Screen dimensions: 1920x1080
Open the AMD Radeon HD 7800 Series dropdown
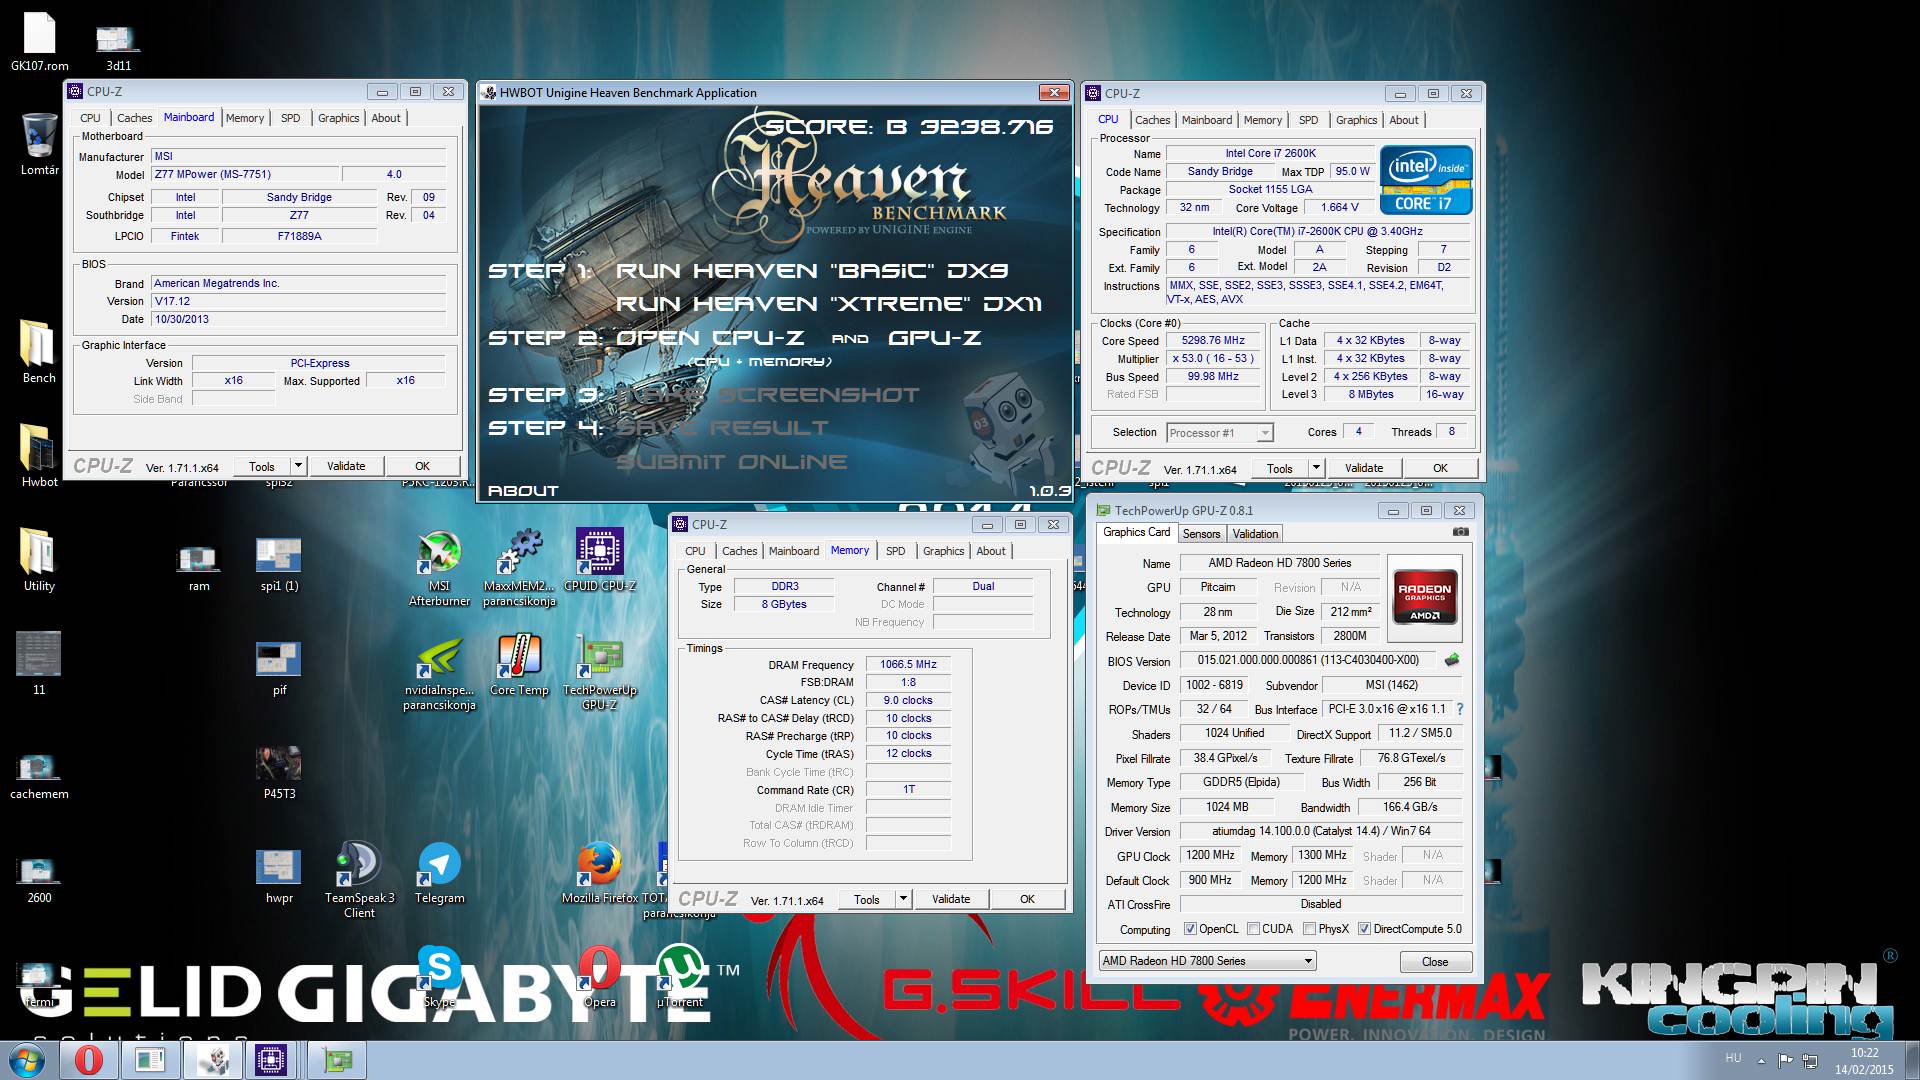click(1207, 961)
